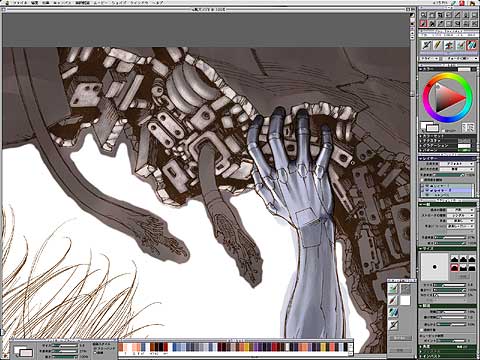The width and height of the screenshot is (480, 360).
Task: Select the freehand radio button in bottom bar
Action: point(95,349)
